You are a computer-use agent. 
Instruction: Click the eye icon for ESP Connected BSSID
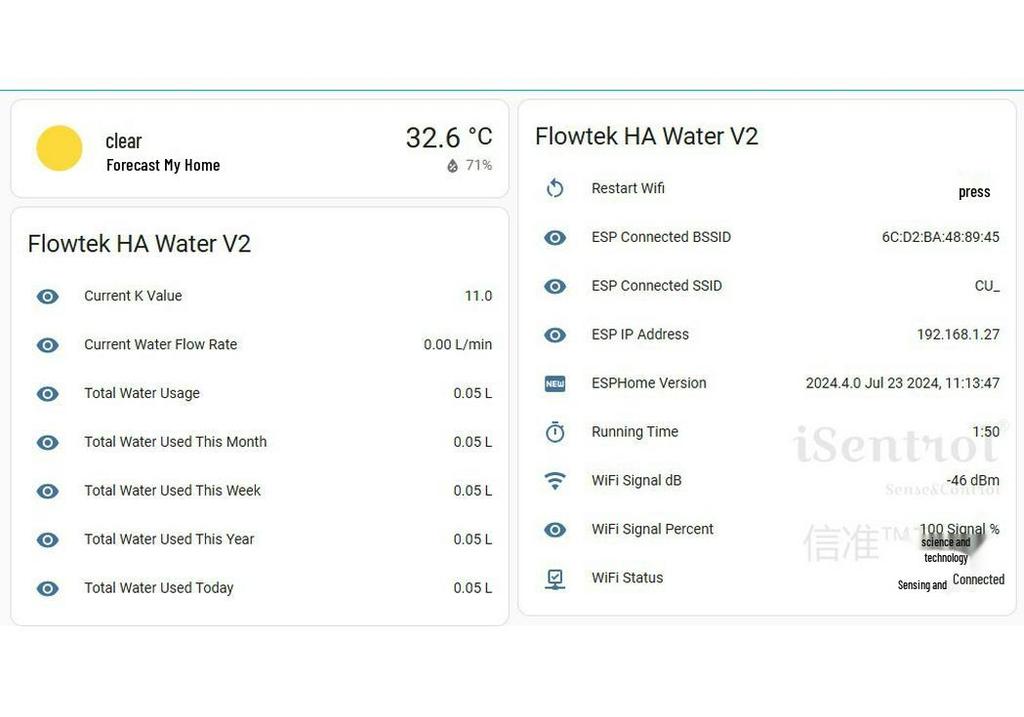[x=555, y=238]
